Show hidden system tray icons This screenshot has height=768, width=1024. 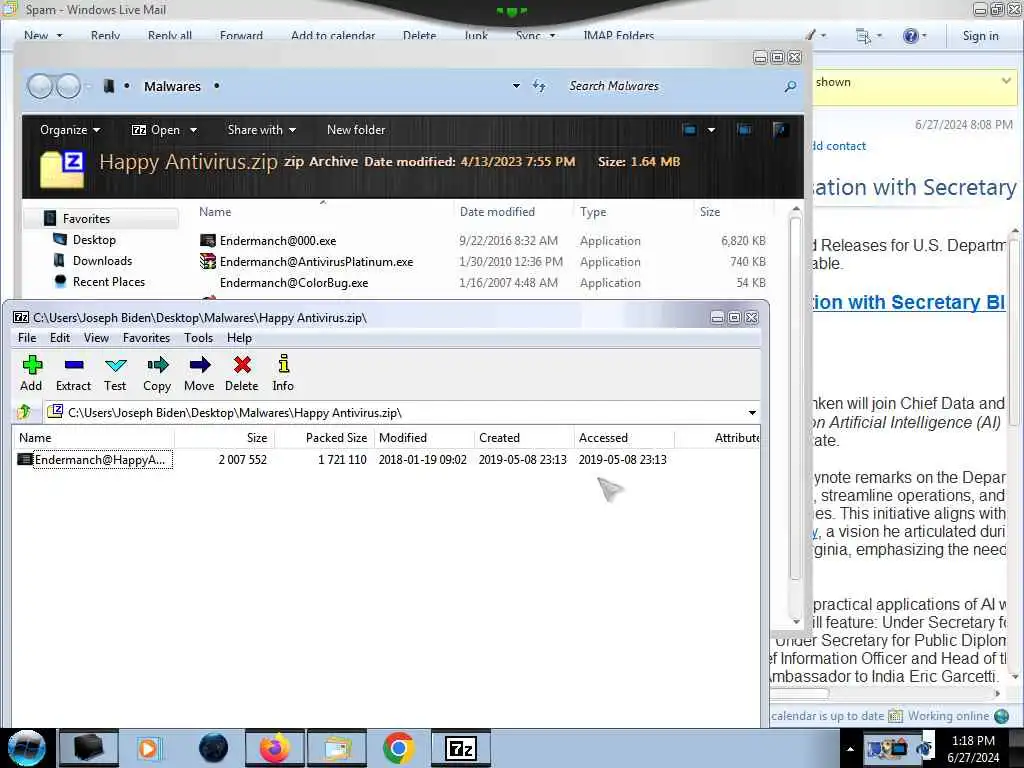tap(850, 748)
